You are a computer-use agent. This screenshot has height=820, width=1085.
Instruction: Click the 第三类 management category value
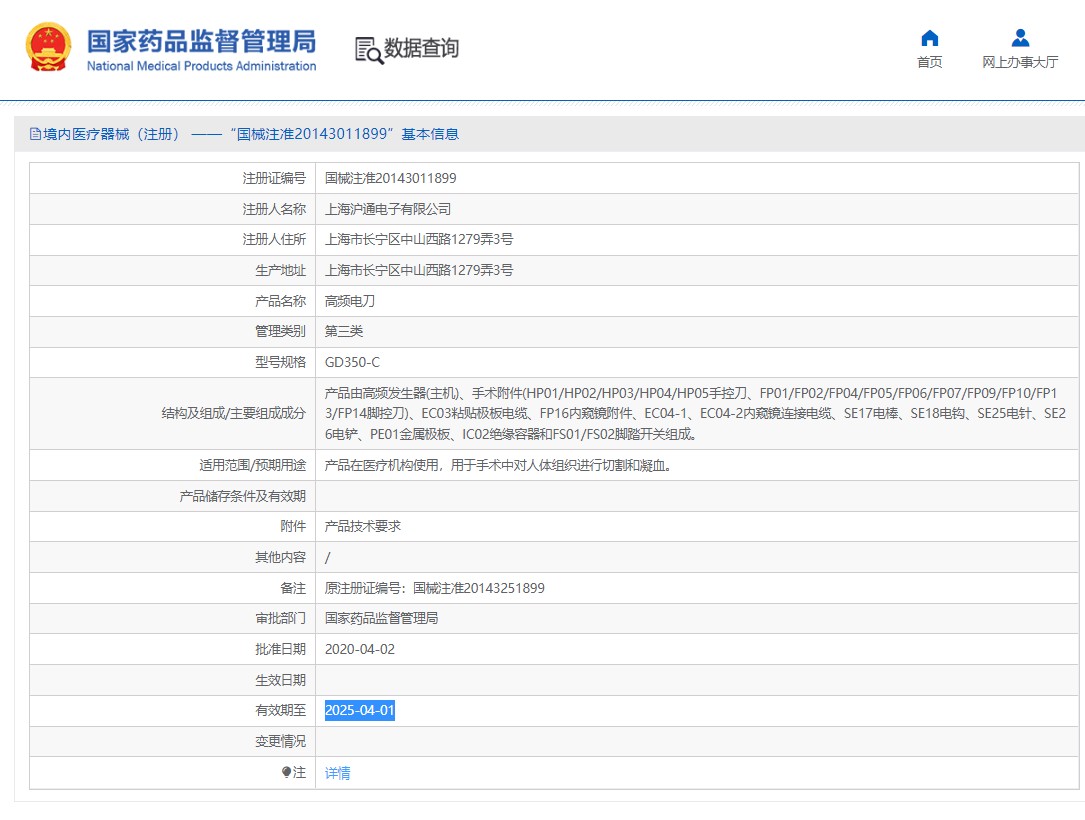tap(344, 331)
